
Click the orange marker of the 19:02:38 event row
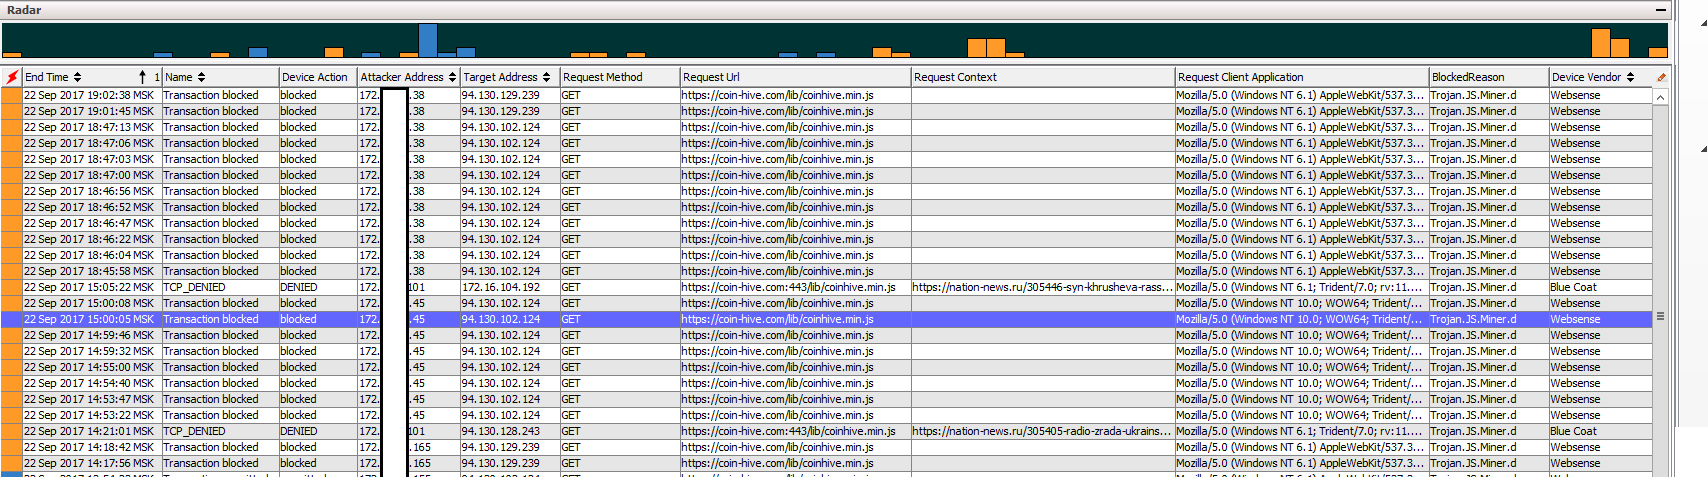coord(12,95)
